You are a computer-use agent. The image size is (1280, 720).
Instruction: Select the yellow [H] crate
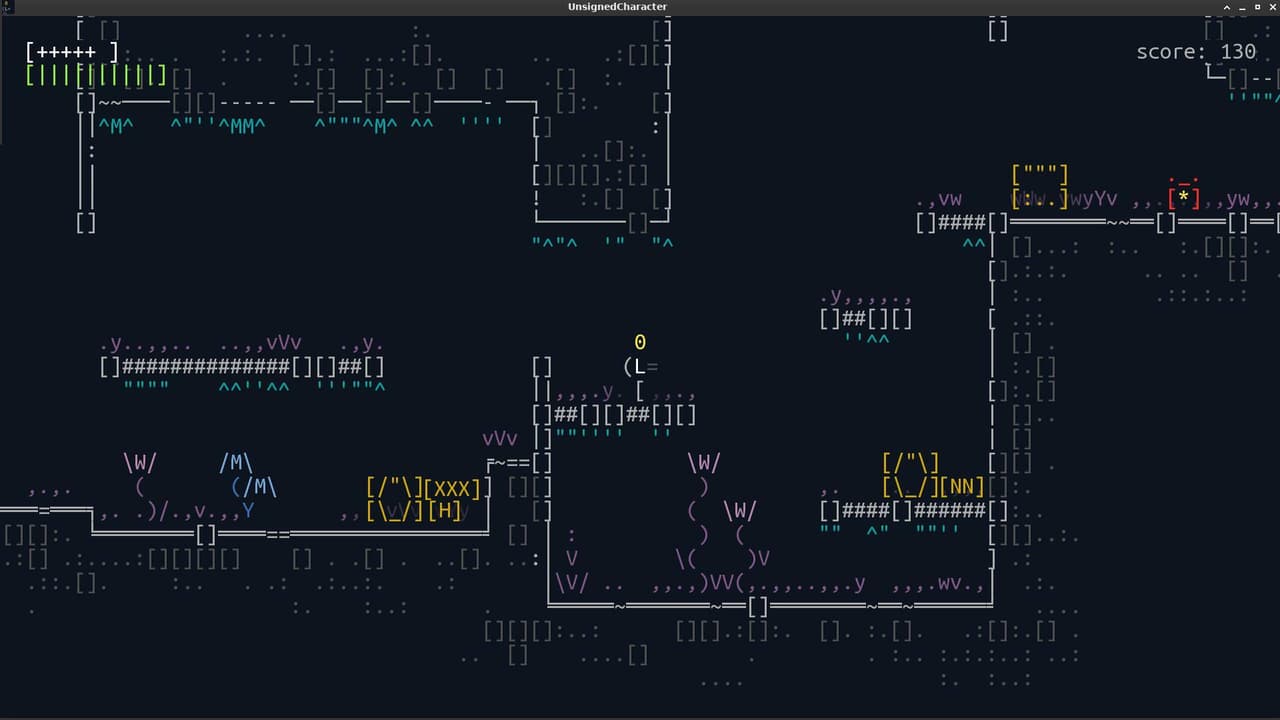(x=444, y=511)
